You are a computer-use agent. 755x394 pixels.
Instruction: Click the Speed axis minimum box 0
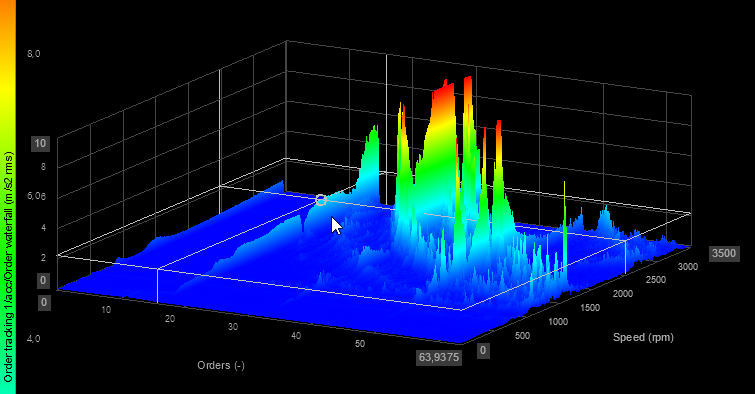(483, 351)
